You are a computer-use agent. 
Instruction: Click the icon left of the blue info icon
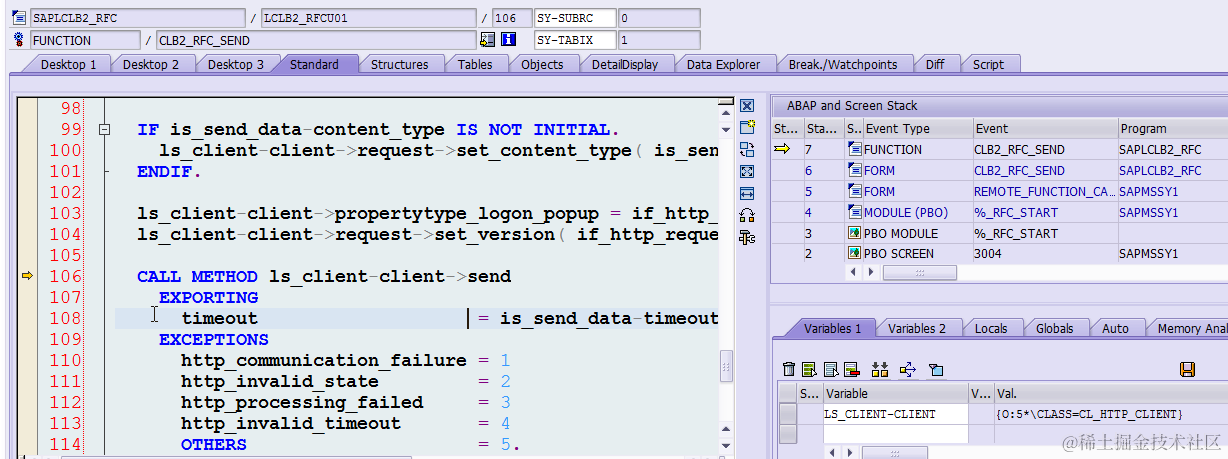[488, 40]
